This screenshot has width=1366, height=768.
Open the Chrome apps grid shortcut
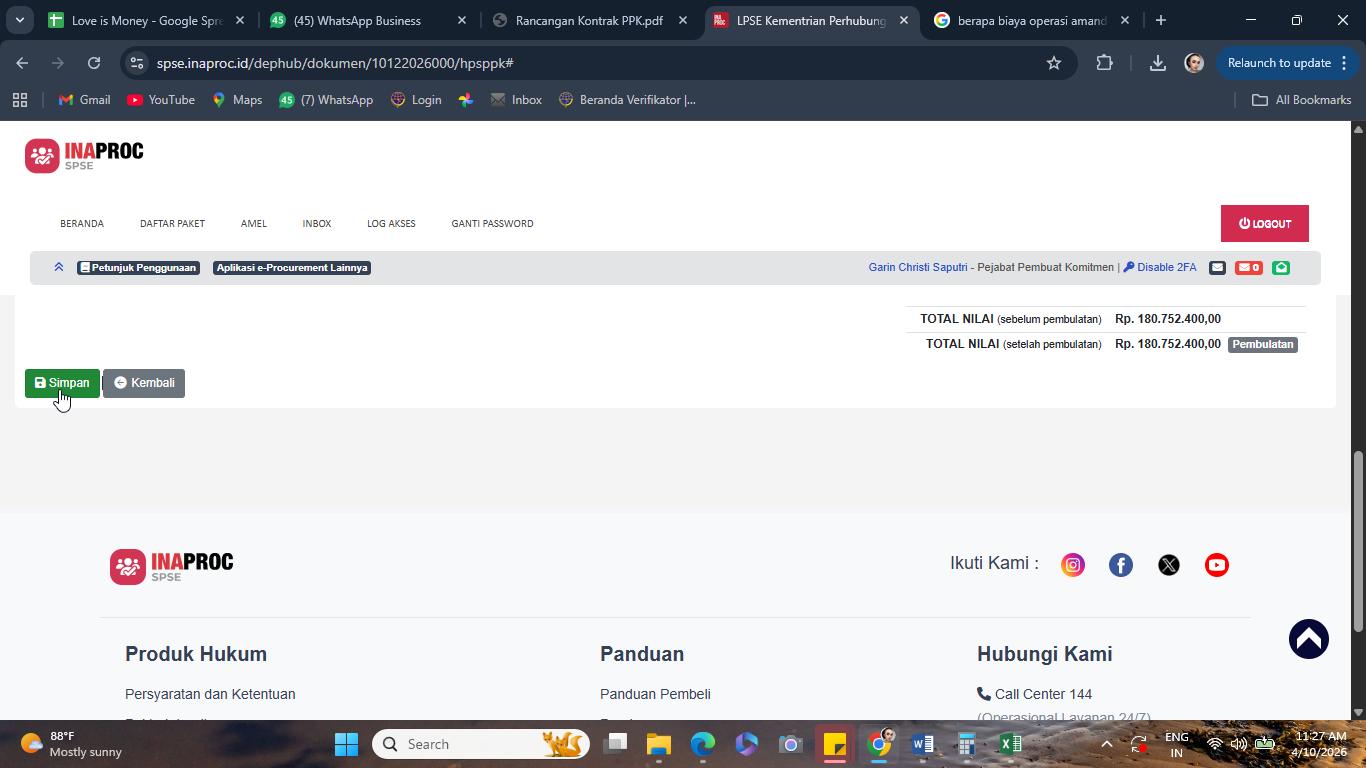(x=19, y=100)
